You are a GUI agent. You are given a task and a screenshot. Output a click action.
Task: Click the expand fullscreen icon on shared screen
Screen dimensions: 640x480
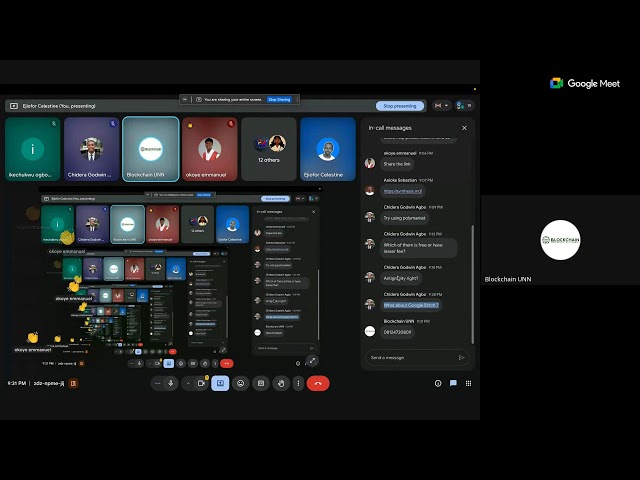[312, 360]
